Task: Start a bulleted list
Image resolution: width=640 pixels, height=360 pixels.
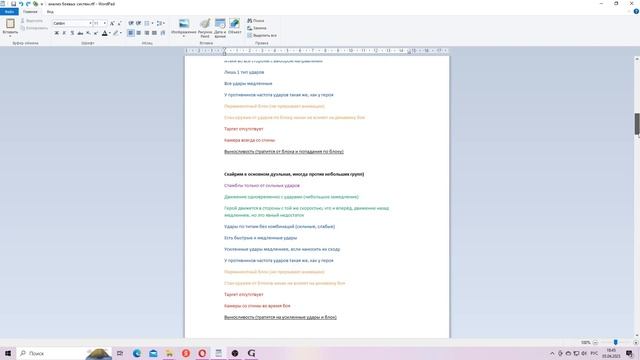Action: (x=147, y=23)
